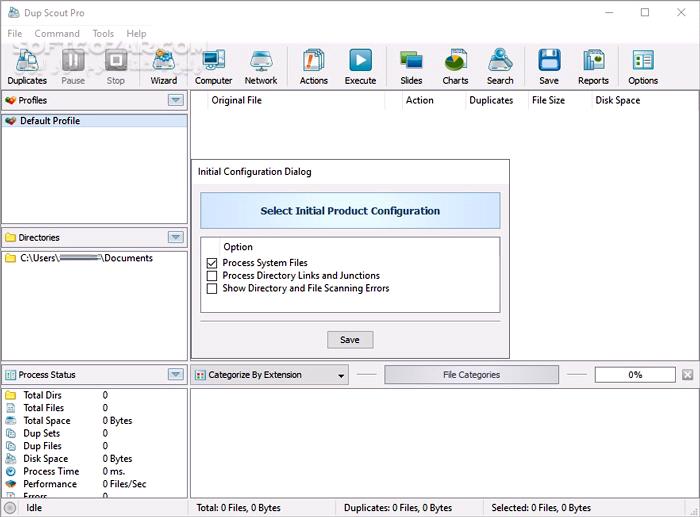The image size is (700, 517).
Task: Enable Show Directory and File Scanning Errors
Action: 212,288
